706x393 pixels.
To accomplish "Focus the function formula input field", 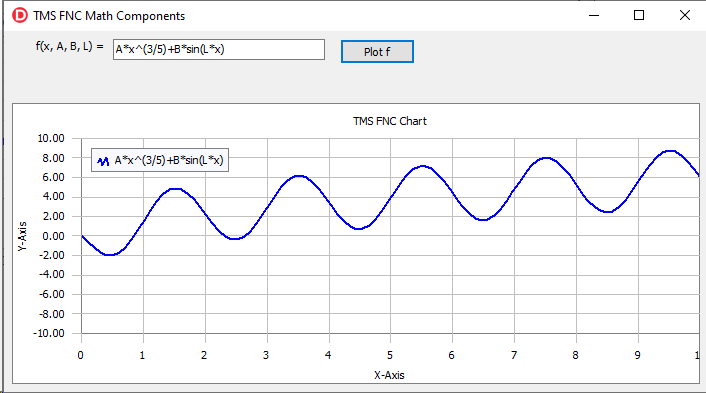I will click(219, 50).
